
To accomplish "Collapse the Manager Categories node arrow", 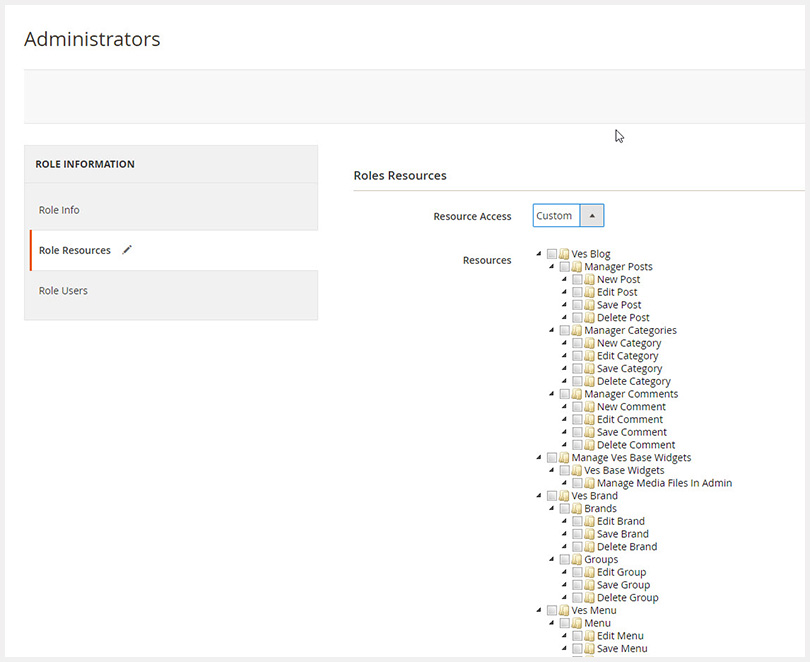I will pos(552,330).
